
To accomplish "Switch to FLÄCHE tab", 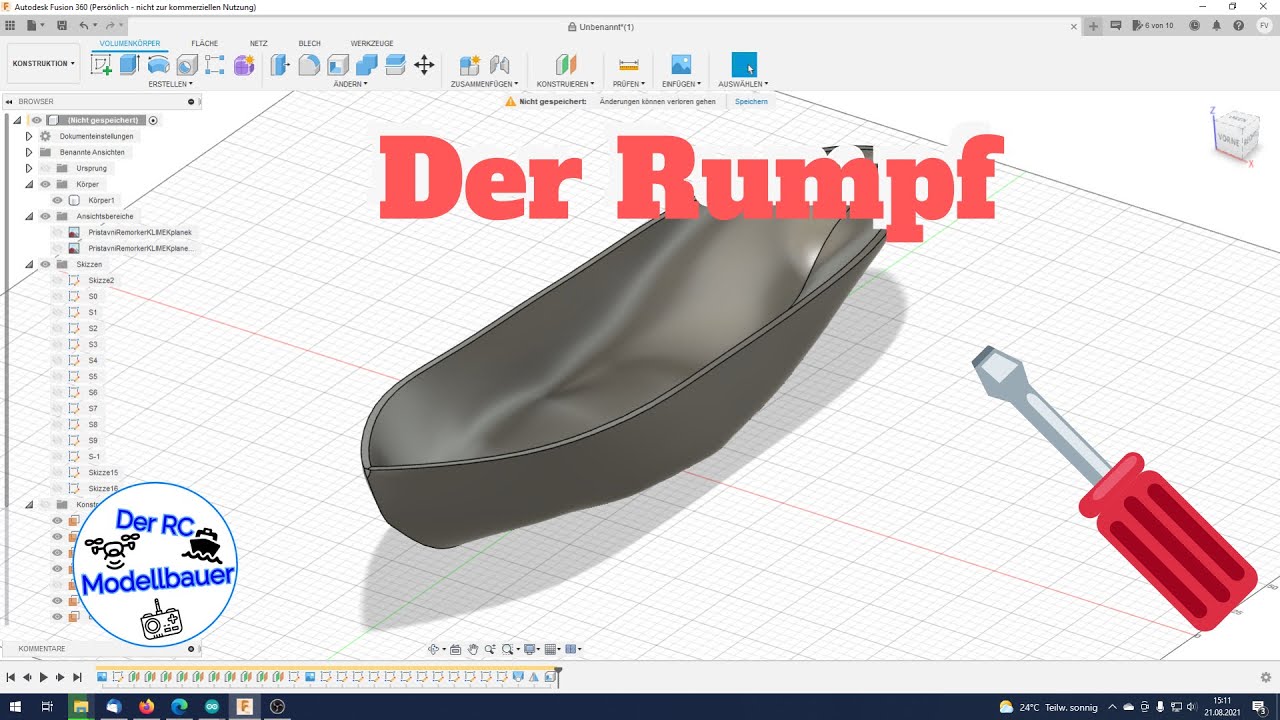I will pos(205,44).
